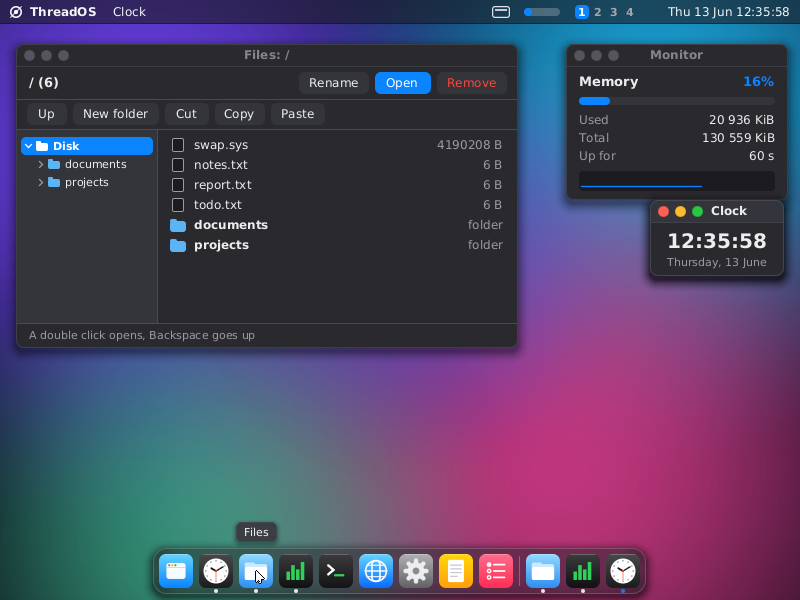This screenshot has height=600, width=800.
Task: Click the memory history graph in Monitor
Action: pyautogui.click(x=677, y=181)
